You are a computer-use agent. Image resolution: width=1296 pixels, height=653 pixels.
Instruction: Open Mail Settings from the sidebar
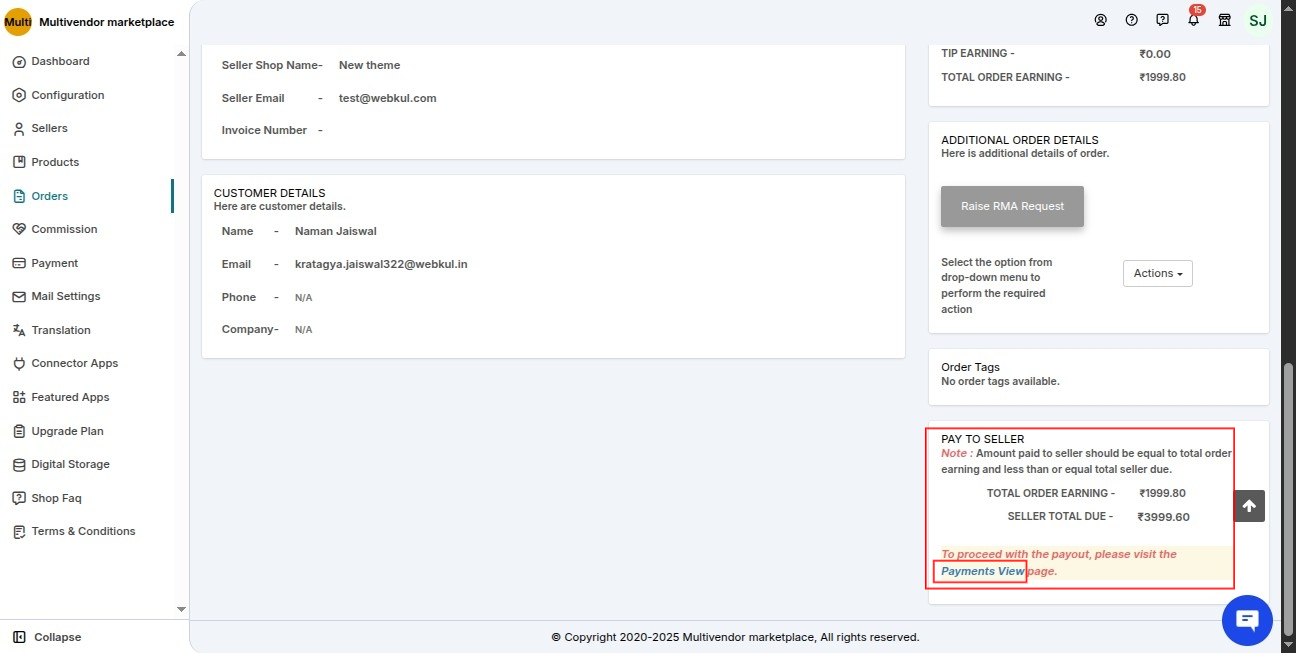click(21, 296)
